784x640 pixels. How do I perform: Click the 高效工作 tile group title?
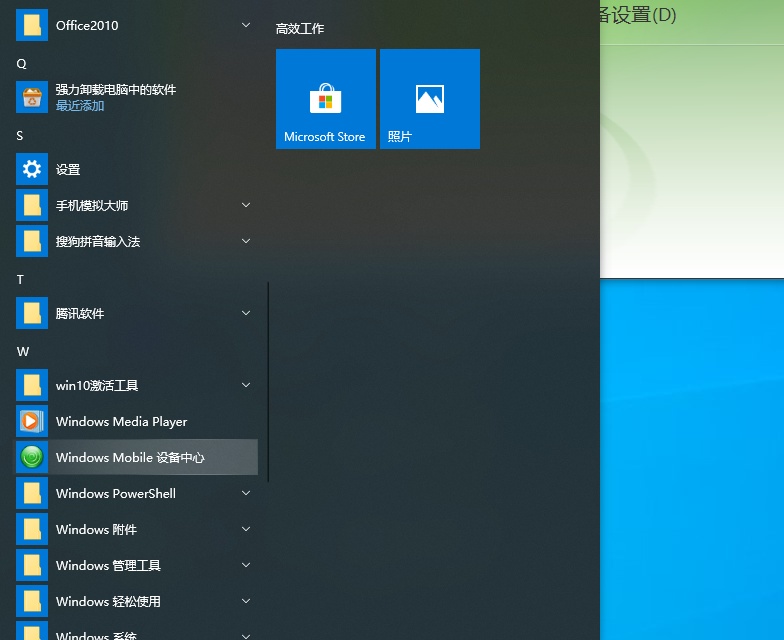click(300, 29)
